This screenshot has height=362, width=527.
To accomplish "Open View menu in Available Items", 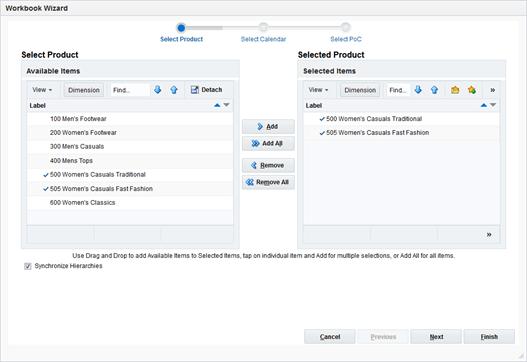I will pos(42,90).
